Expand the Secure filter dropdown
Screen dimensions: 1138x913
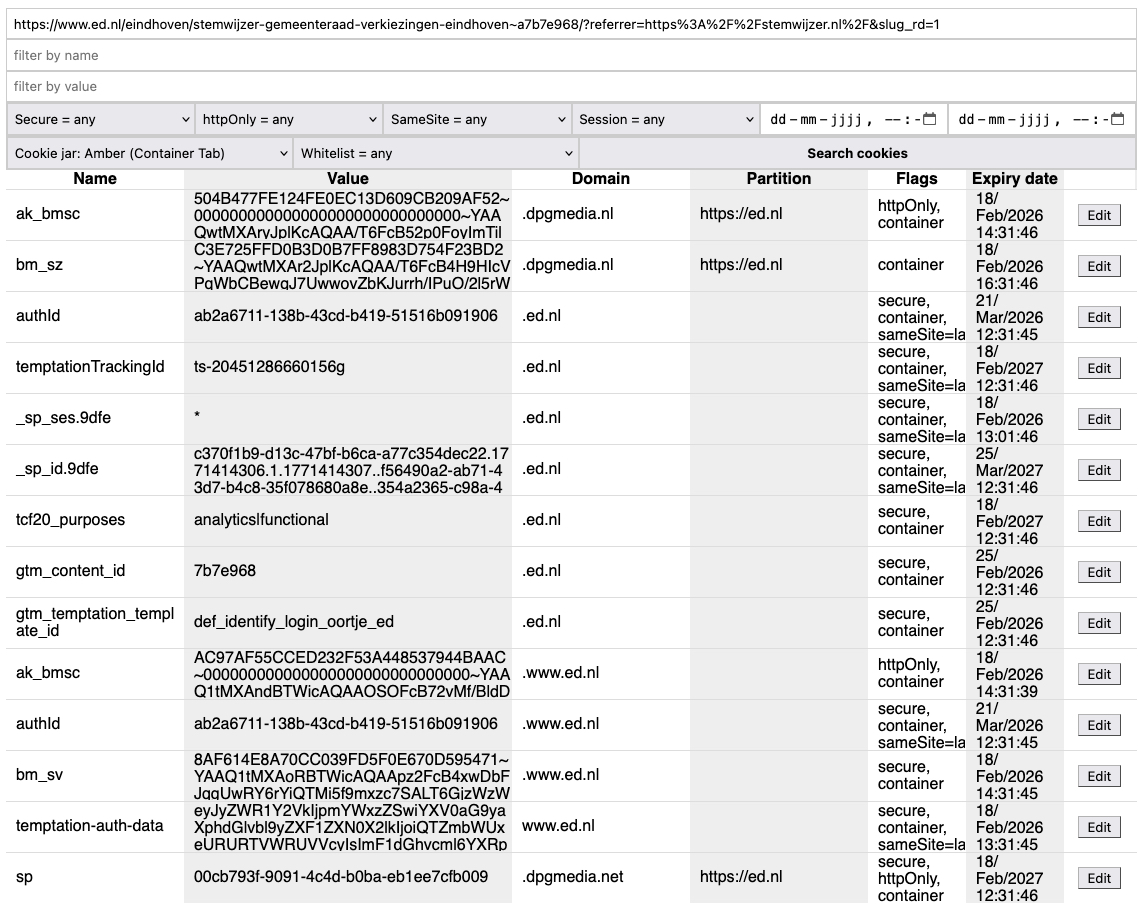[x=101, y=119]
